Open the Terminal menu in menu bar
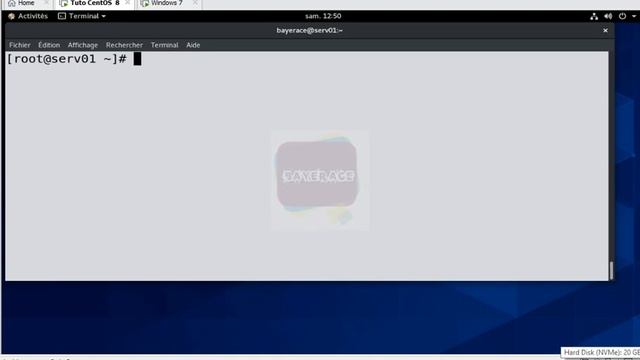The image size is (640, 360). tap(164, 45)
